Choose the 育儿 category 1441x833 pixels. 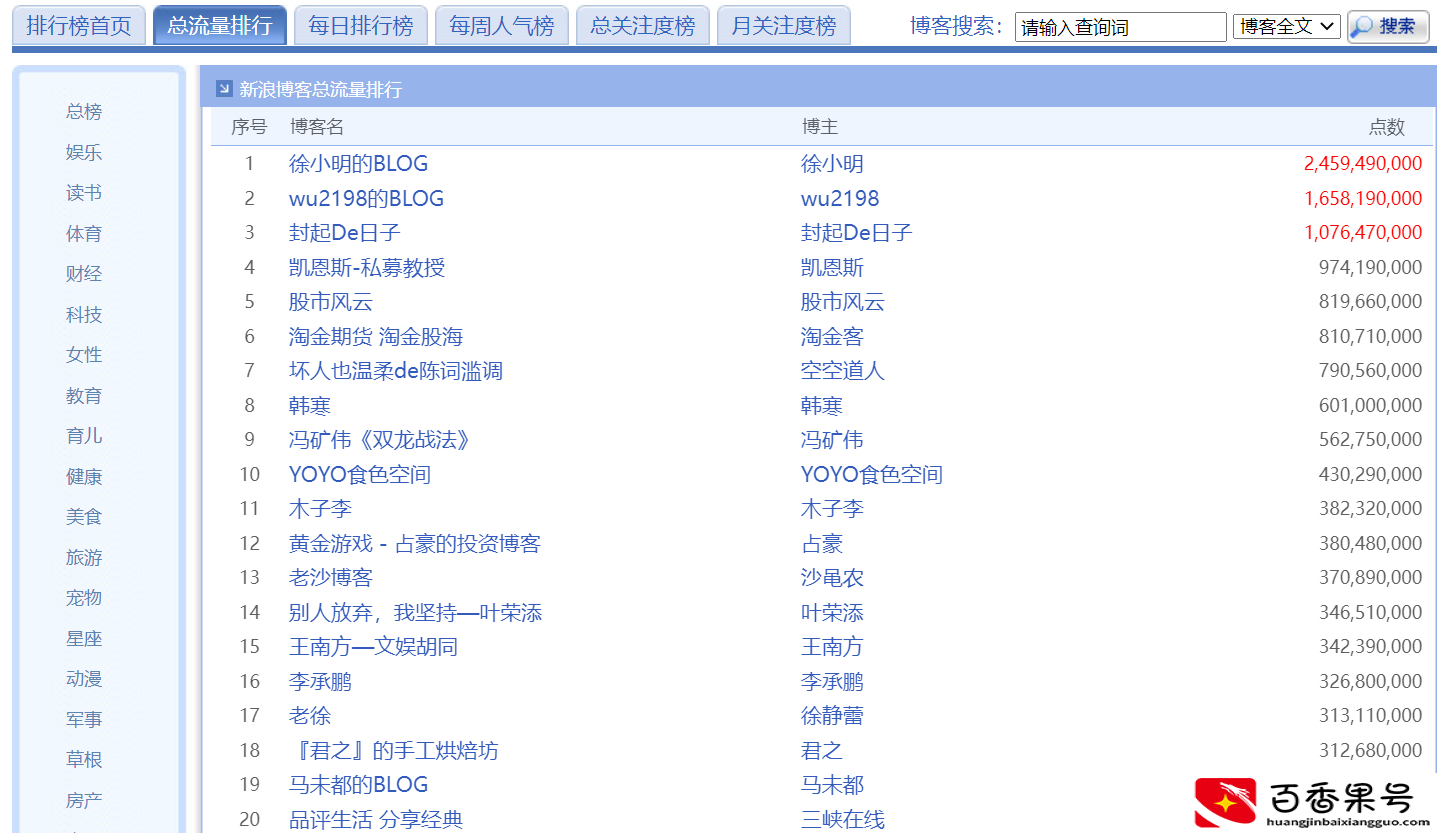pyautogui.click(x=84, y=436)
